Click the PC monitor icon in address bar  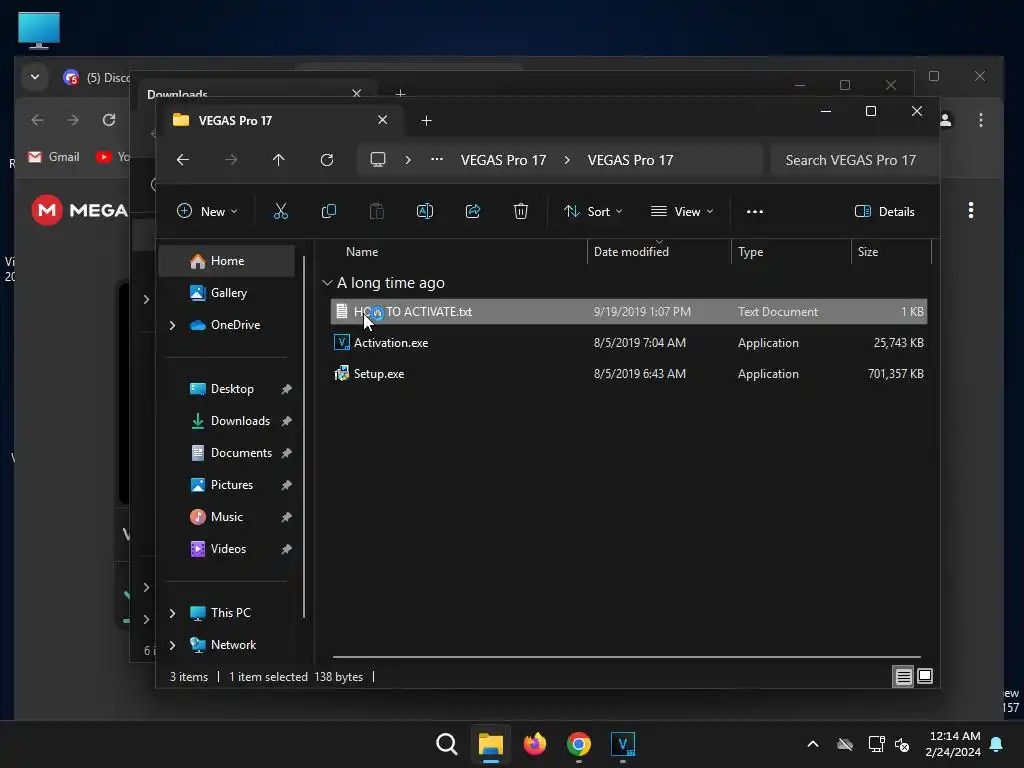pos(377,160)
